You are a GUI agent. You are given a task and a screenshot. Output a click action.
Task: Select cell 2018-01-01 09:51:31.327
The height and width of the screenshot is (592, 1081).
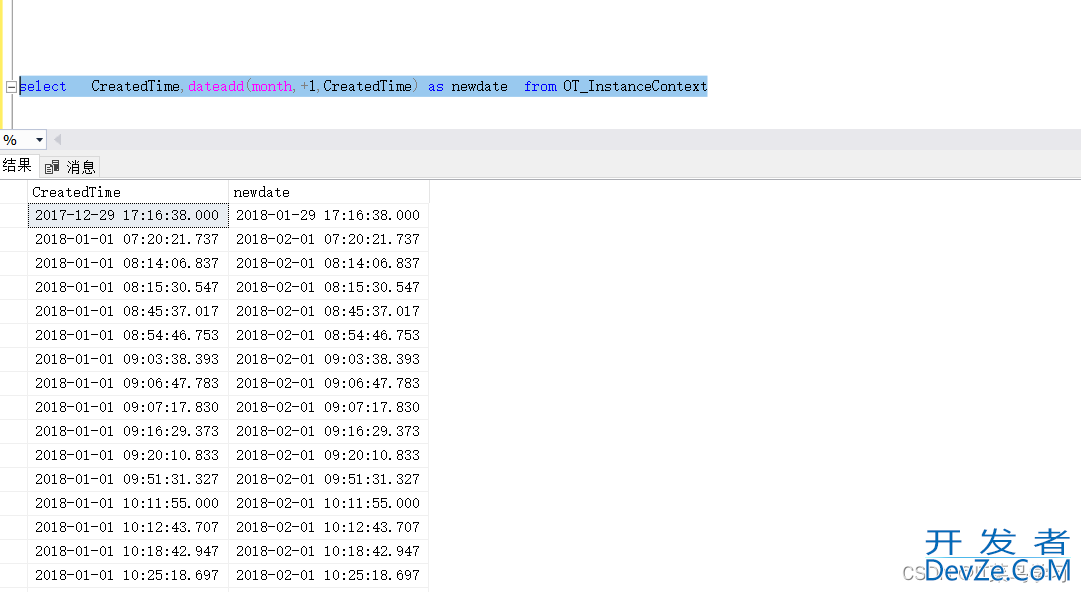click(x=128, y=480)
